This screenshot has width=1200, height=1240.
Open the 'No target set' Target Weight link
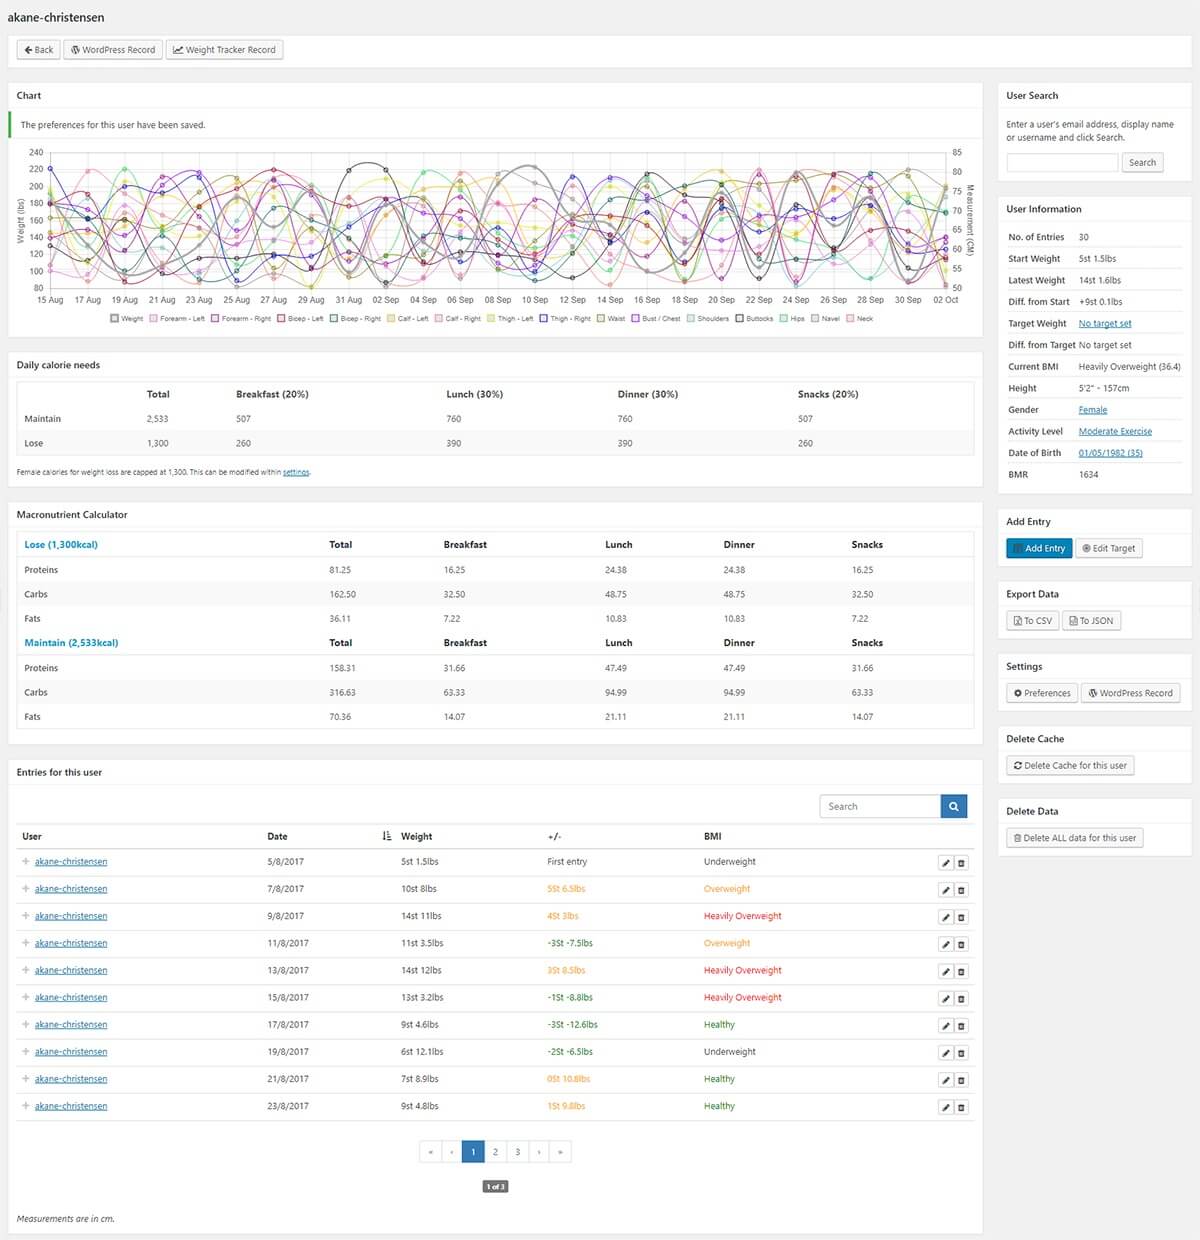(x=1105, y=323)
